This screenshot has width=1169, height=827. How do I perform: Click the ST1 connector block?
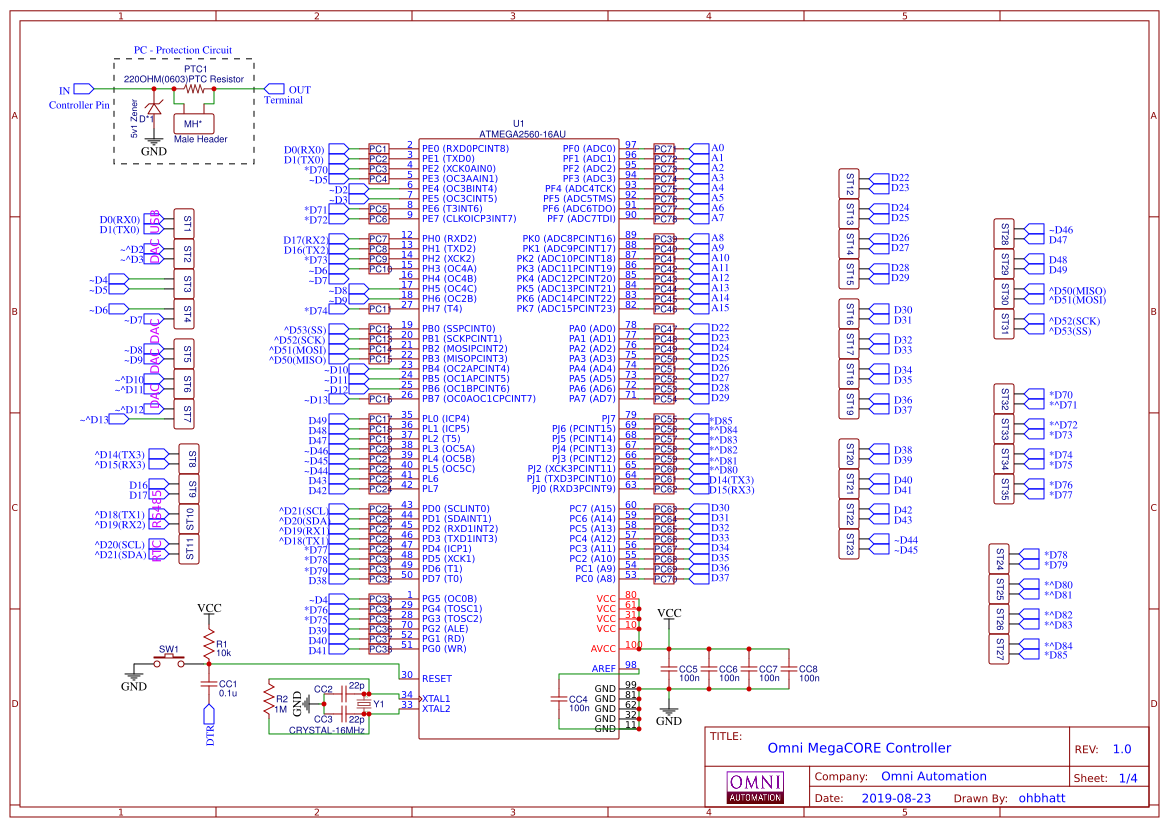(186, 224)
